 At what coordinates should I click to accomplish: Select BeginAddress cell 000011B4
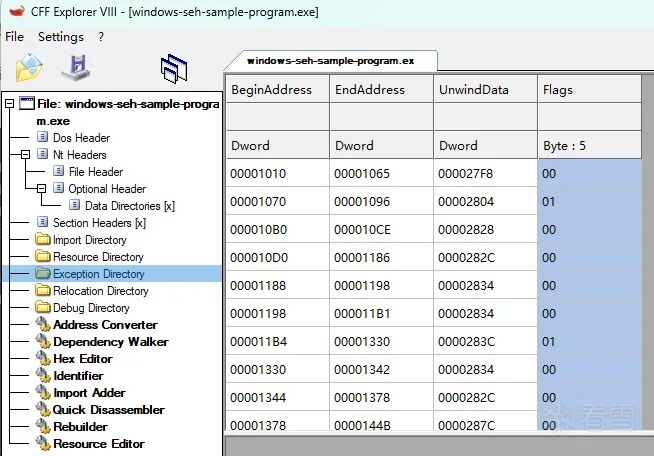pyautogui.click(x=278, y=341)
